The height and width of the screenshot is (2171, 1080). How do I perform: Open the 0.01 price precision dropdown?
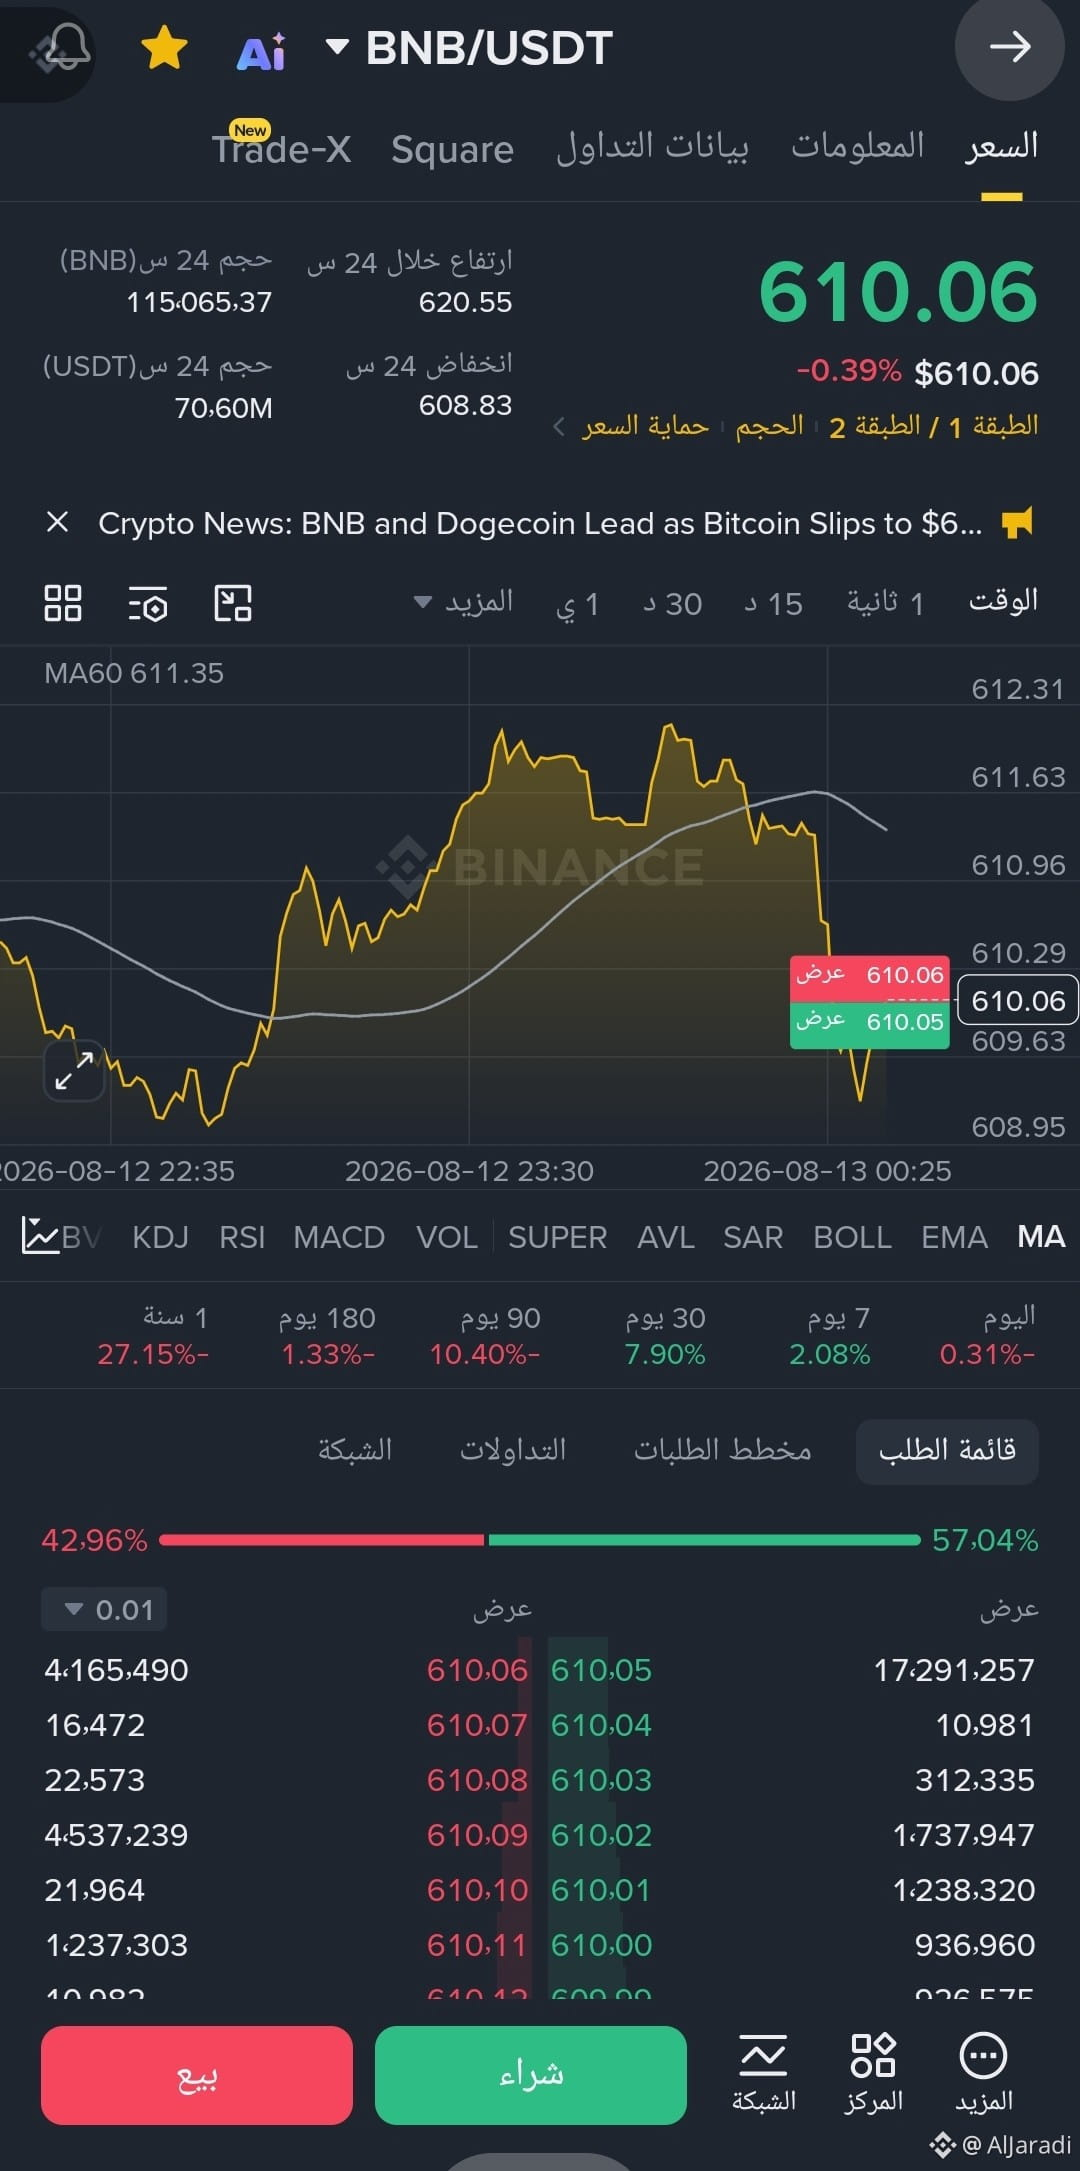(x=104, y=1609)
